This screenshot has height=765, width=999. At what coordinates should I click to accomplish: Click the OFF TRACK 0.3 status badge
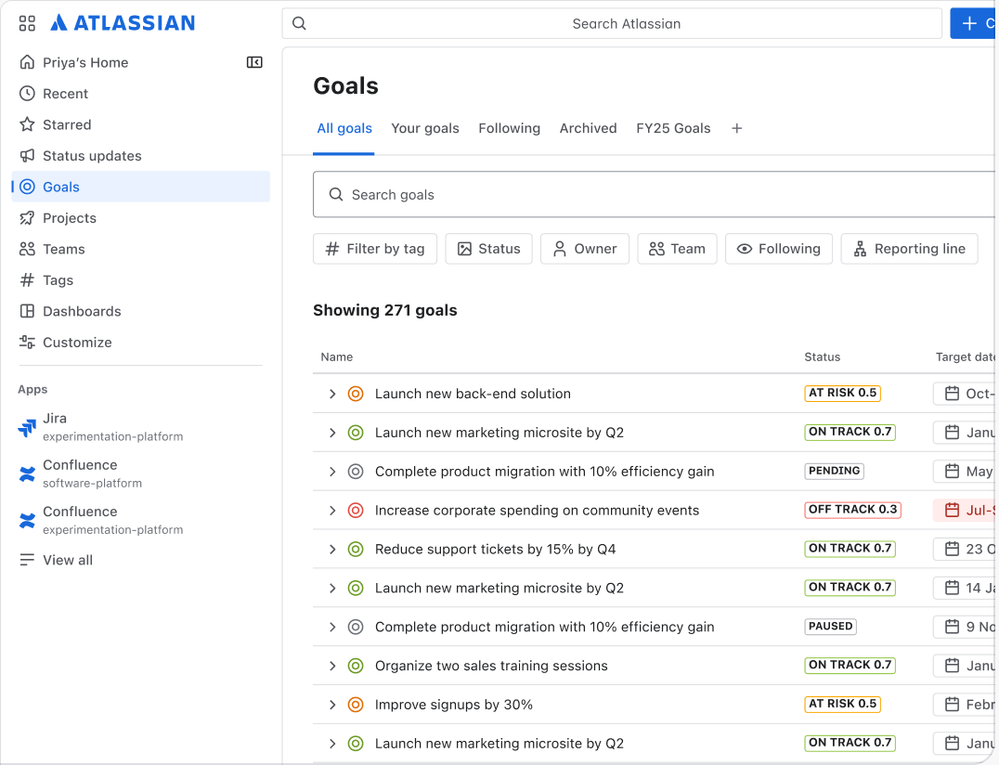pyautogui.click(x=852, y=510)
